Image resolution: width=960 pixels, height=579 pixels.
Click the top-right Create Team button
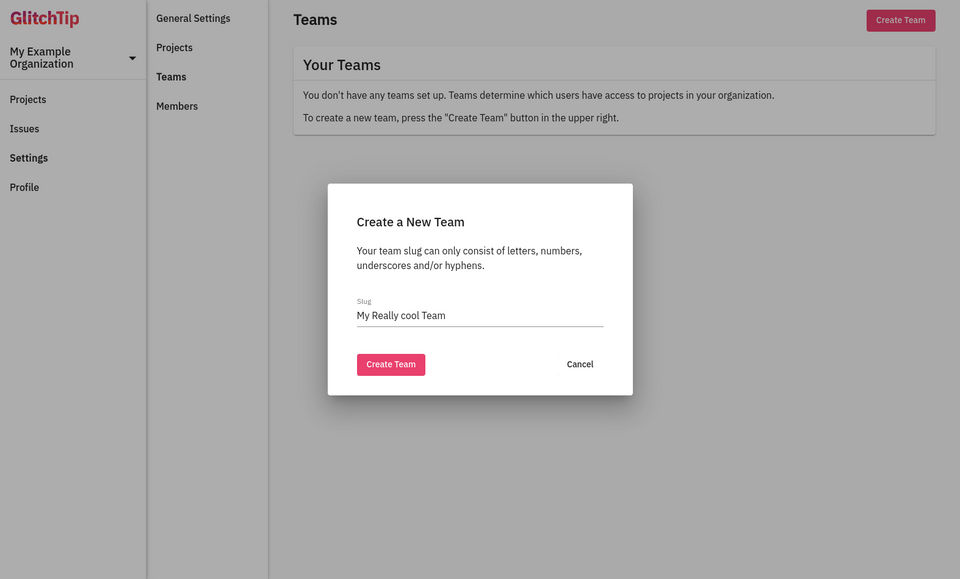[x=901, y=20]
